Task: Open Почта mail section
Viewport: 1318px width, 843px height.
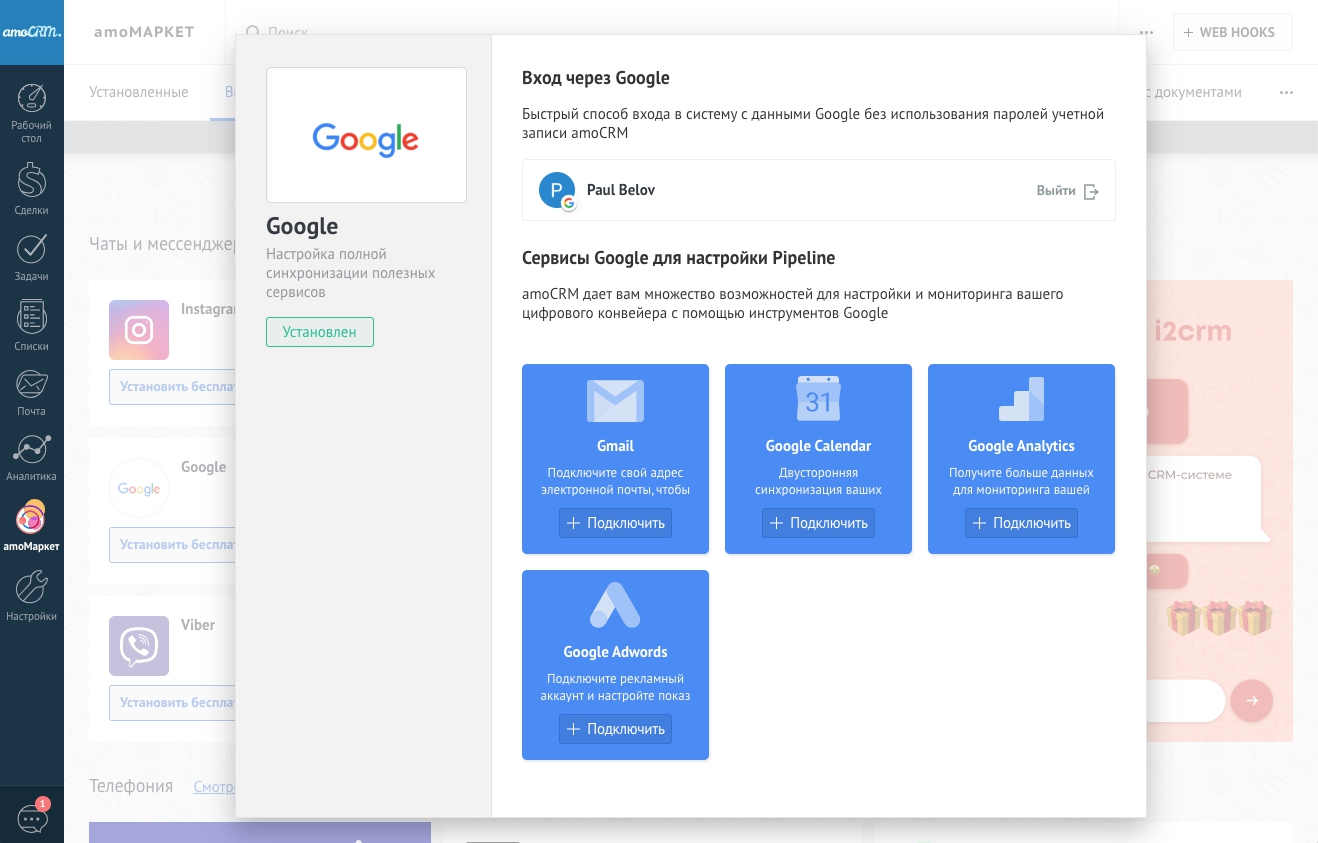Action: pos(31,392)
